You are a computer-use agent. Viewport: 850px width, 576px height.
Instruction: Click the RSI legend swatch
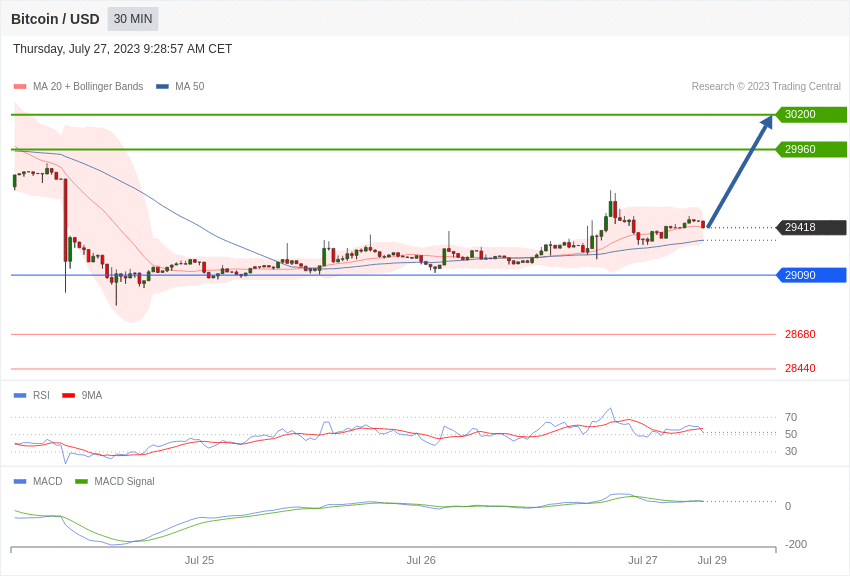pos(20,396)
